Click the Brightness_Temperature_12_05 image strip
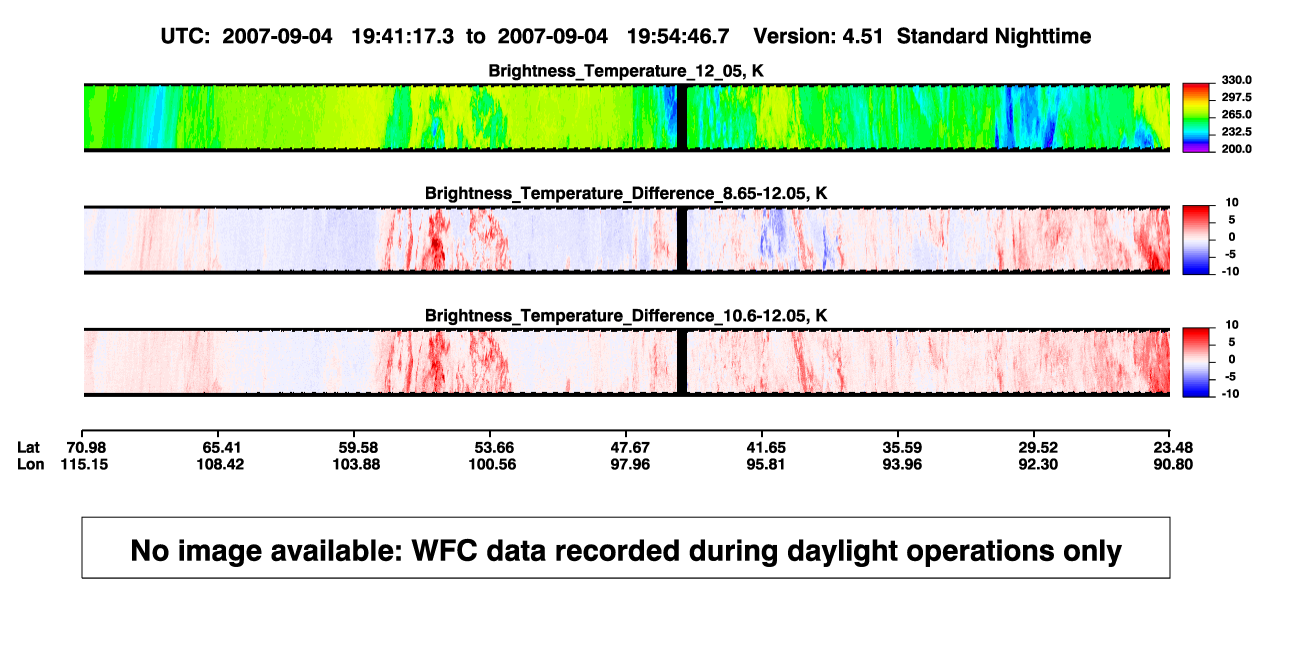The width and height of the screenshot is (1300, 667). 626,117
